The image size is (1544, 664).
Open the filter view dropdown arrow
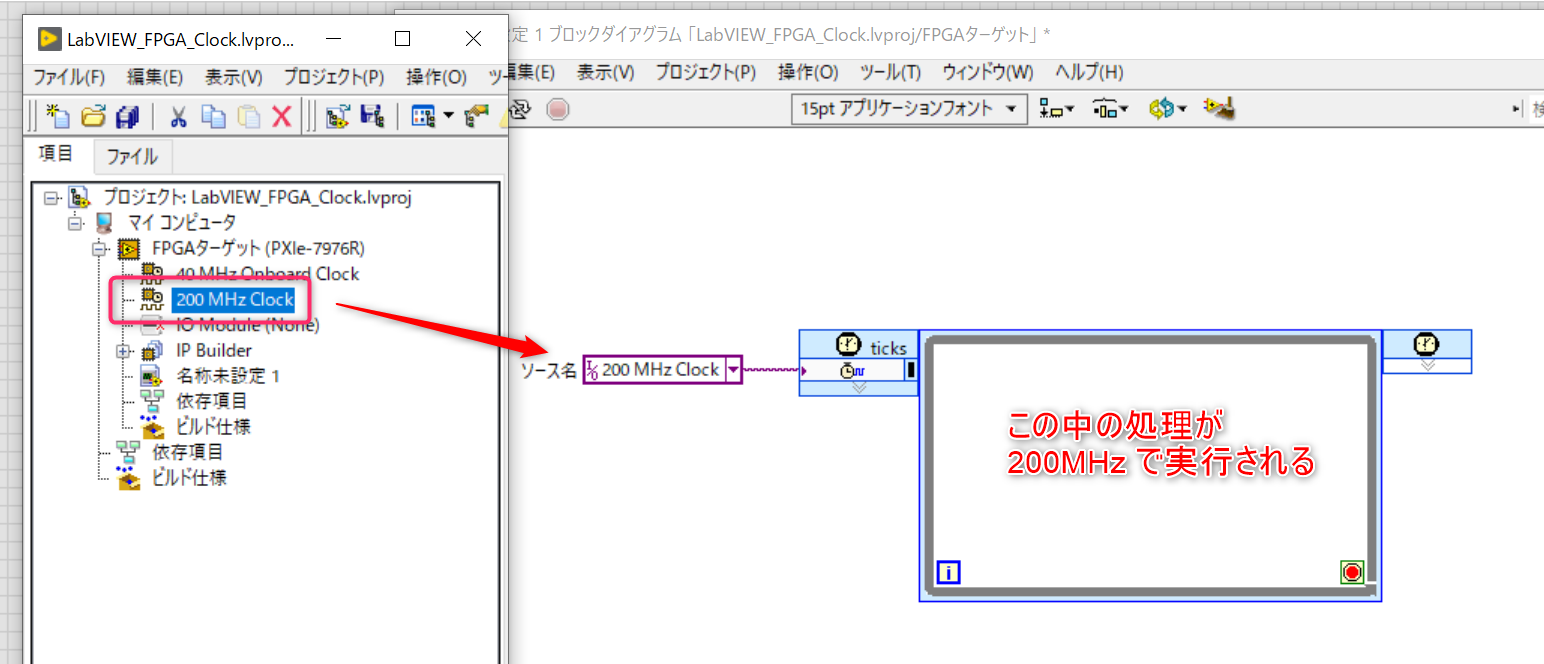pos(448,116)
